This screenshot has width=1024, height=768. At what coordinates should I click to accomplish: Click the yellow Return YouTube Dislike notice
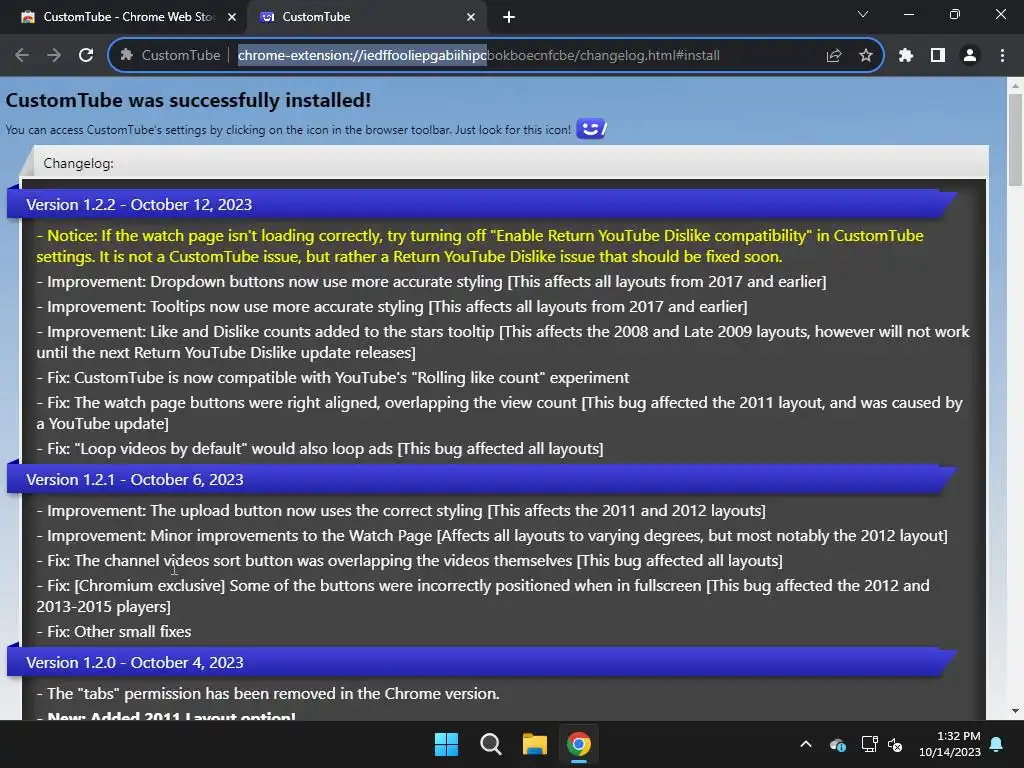point(480,246)
